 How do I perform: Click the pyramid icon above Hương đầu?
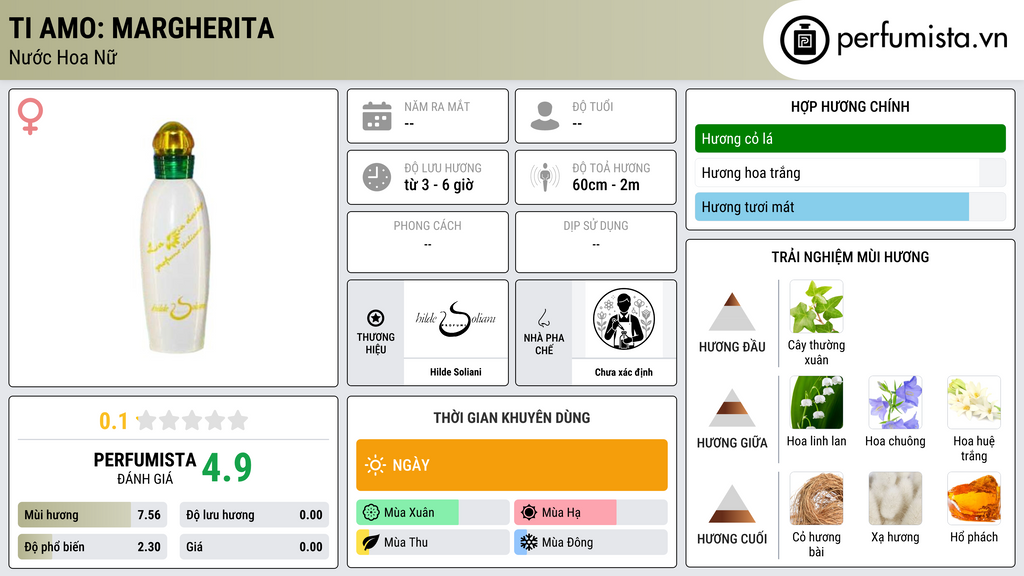pos(732,312)
